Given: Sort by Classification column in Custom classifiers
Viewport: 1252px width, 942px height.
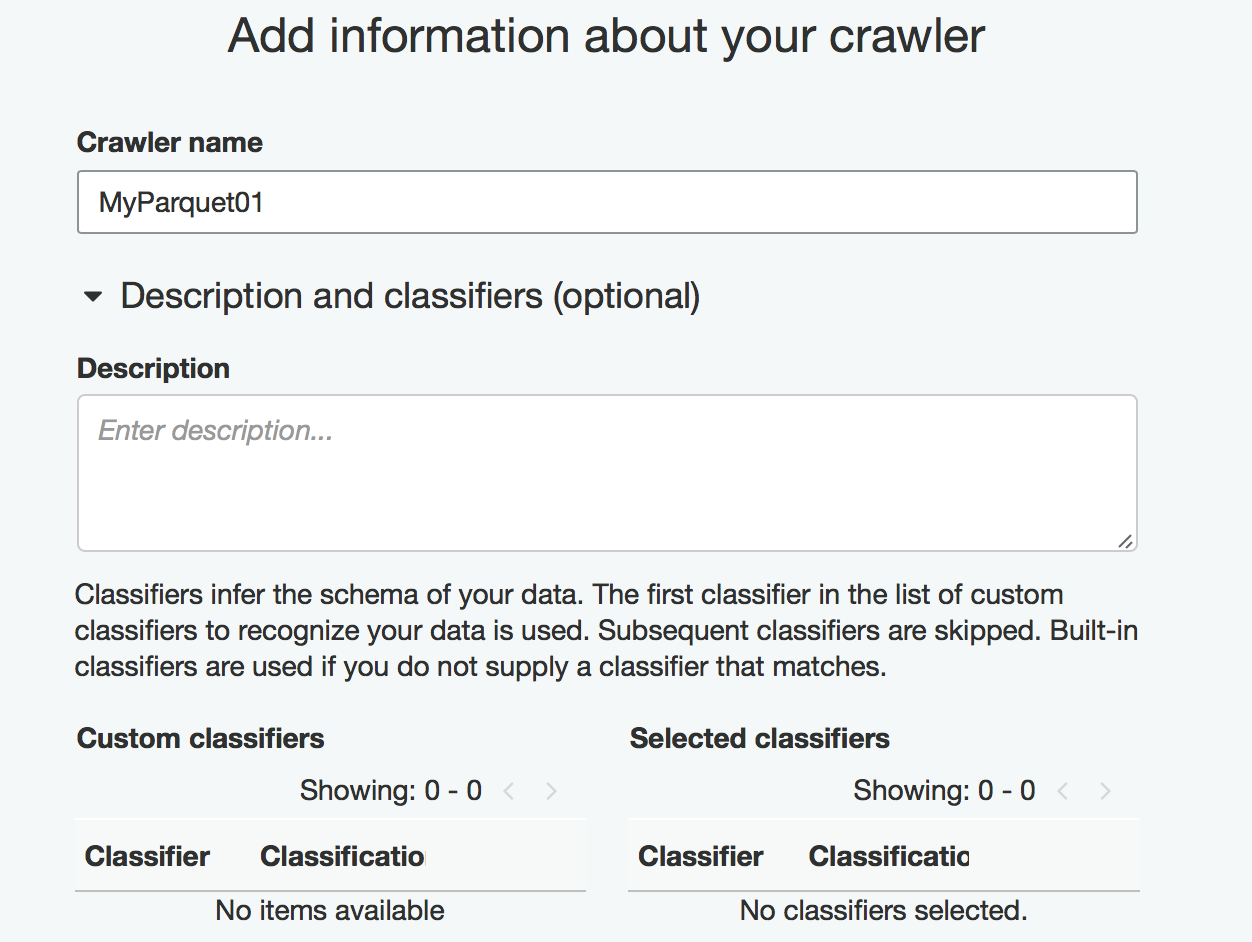Looking at the screenshot, I should (342, 857).
